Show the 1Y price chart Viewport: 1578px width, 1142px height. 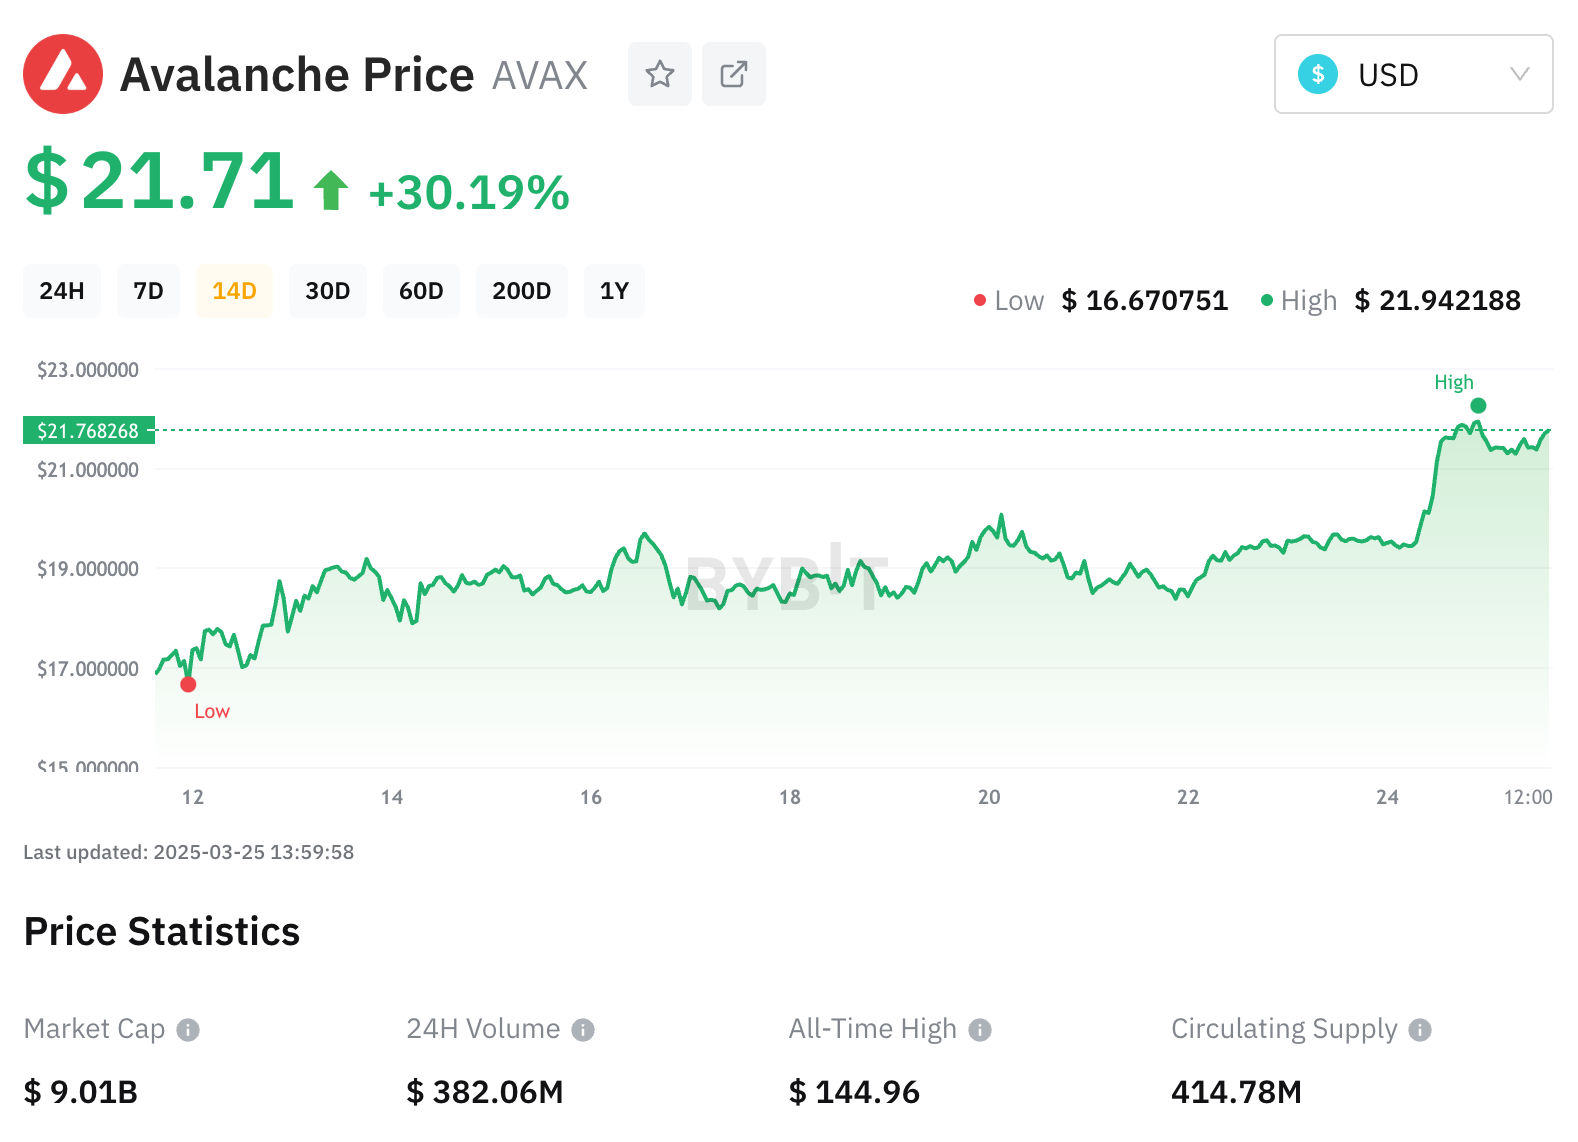[x=614, y=291]
